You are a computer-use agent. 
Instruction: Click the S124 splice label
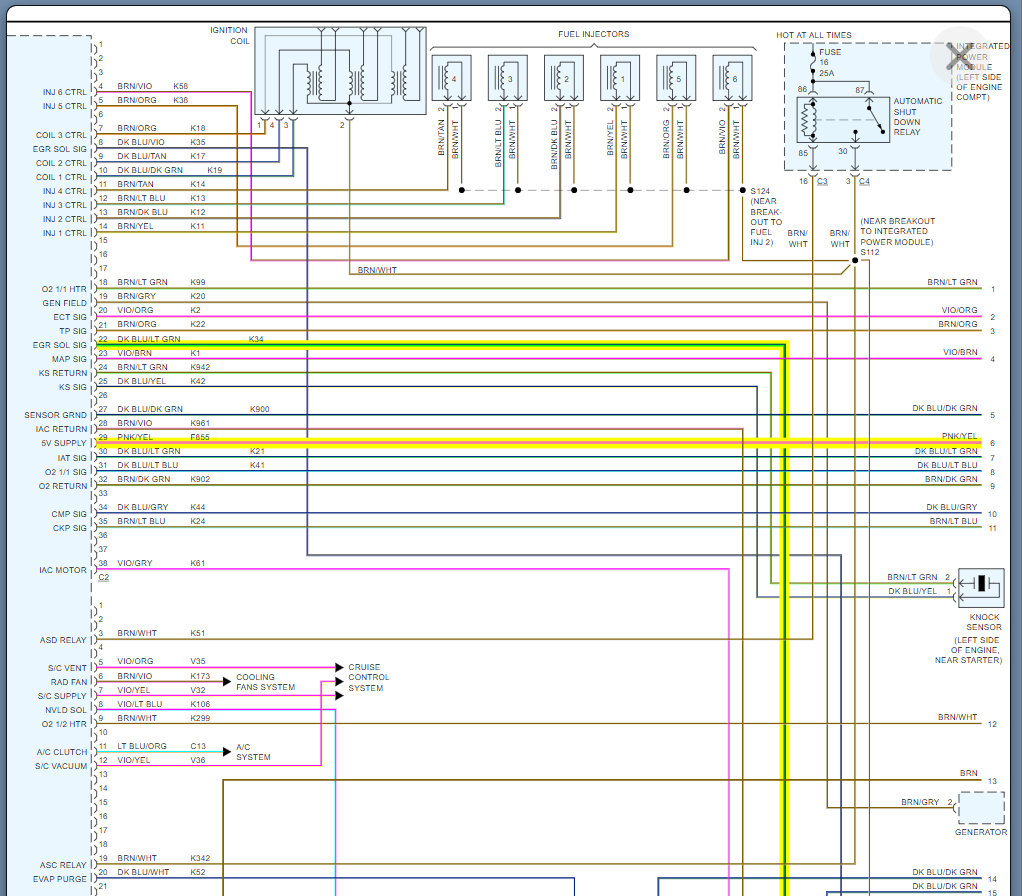(760, 191)
